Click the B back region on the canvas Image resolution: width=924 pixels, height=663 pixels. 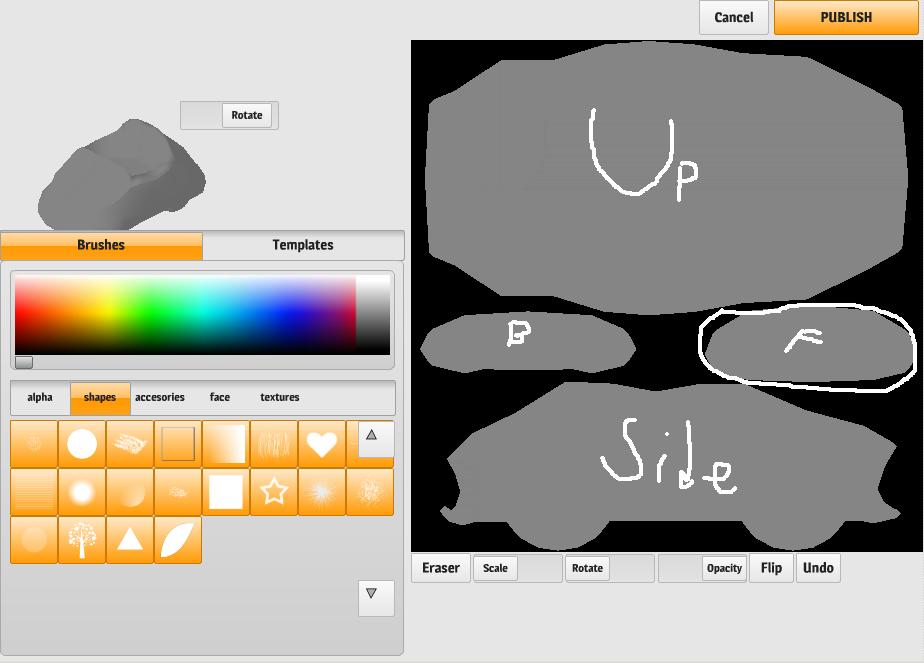pos(527,344)
